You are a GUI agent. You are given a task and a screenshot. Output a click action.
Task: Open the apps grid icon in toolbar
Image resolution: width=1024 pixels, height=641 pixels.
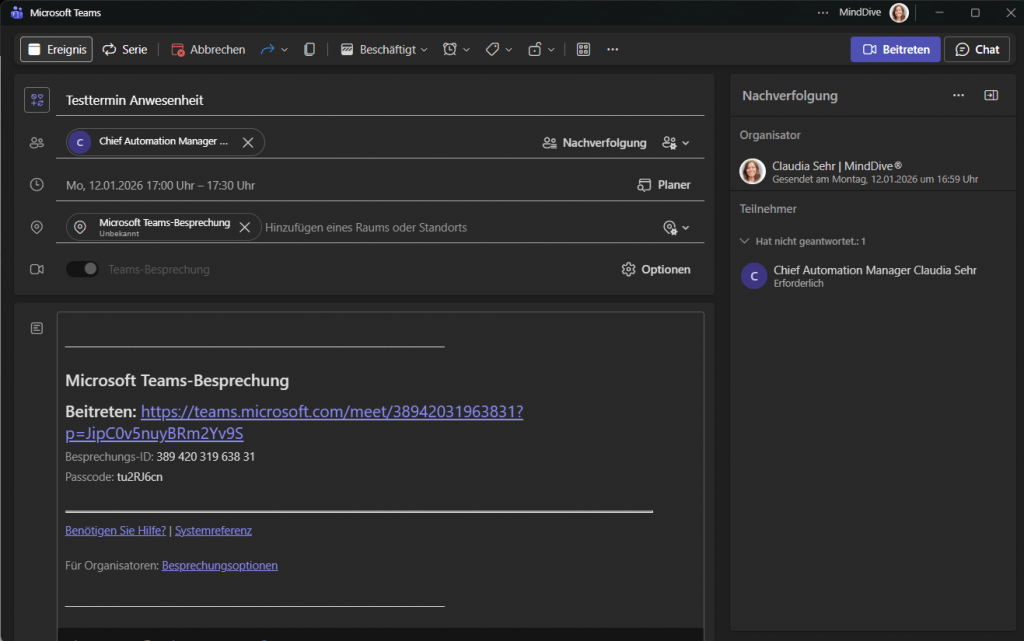pyautogui.click(x=584, y=49)
